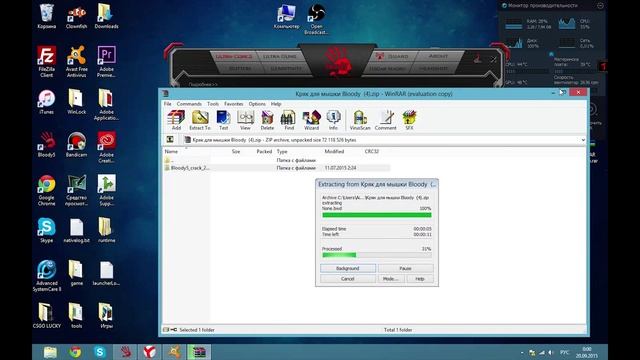Screen dimensions: 640x360
Task: Open Clownfish desktop icon
Action: [76, 16]
